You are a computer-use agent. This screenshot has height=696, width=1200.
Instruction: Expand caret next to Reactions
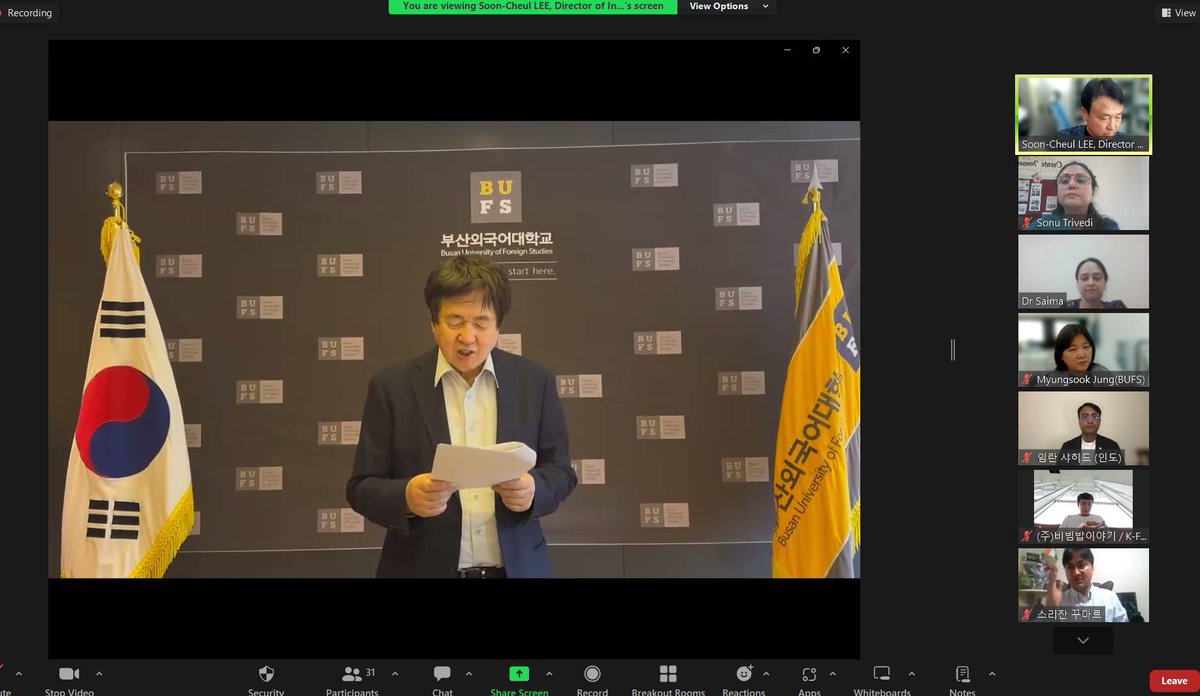(x=767, y=673)
